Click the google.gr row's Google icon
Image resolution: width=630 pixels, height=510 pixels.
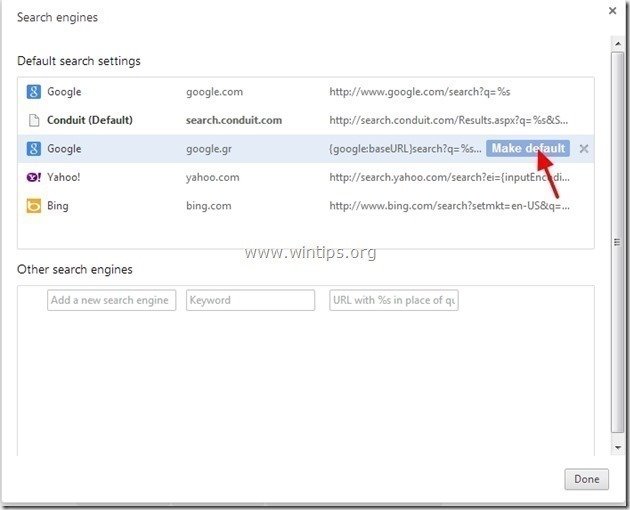(34, 149)
